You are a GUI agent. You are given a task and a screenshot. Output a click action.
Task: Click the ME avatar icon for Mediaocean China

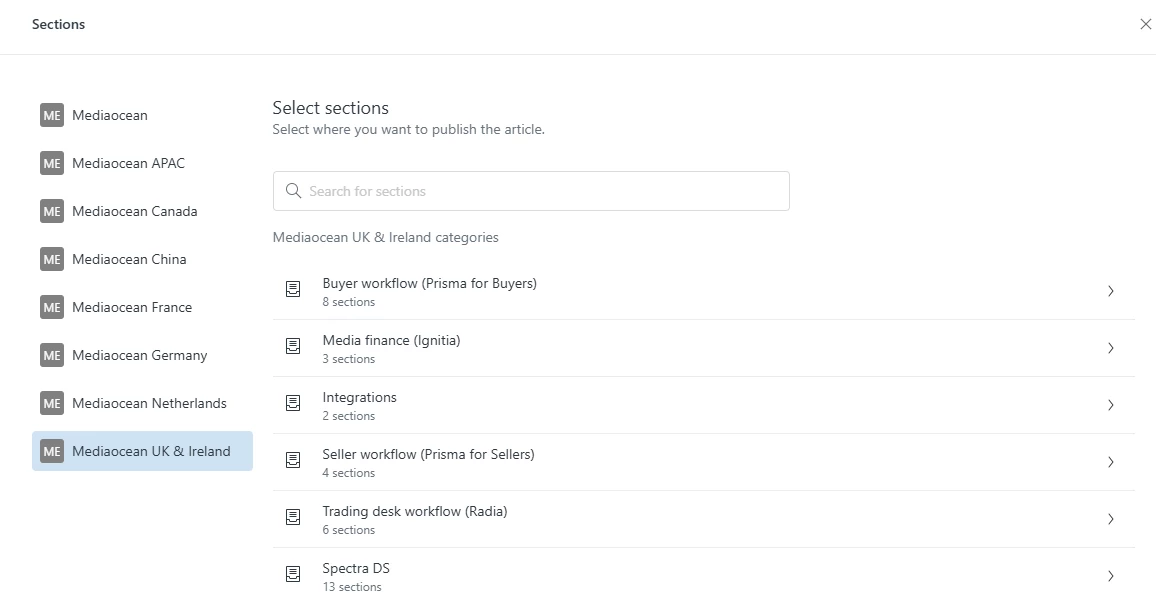[x=51, y=259]
